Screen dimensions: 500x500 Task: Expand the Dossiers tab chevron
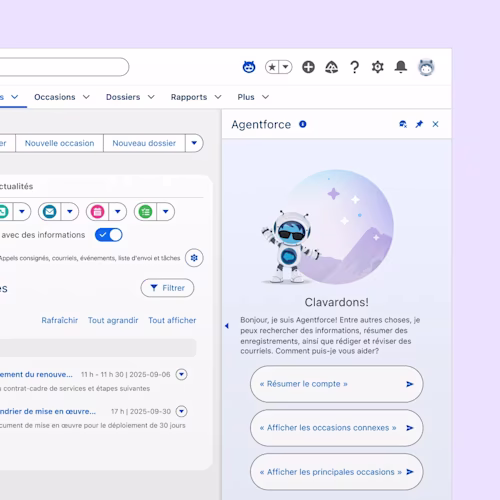tap(151, 97)
